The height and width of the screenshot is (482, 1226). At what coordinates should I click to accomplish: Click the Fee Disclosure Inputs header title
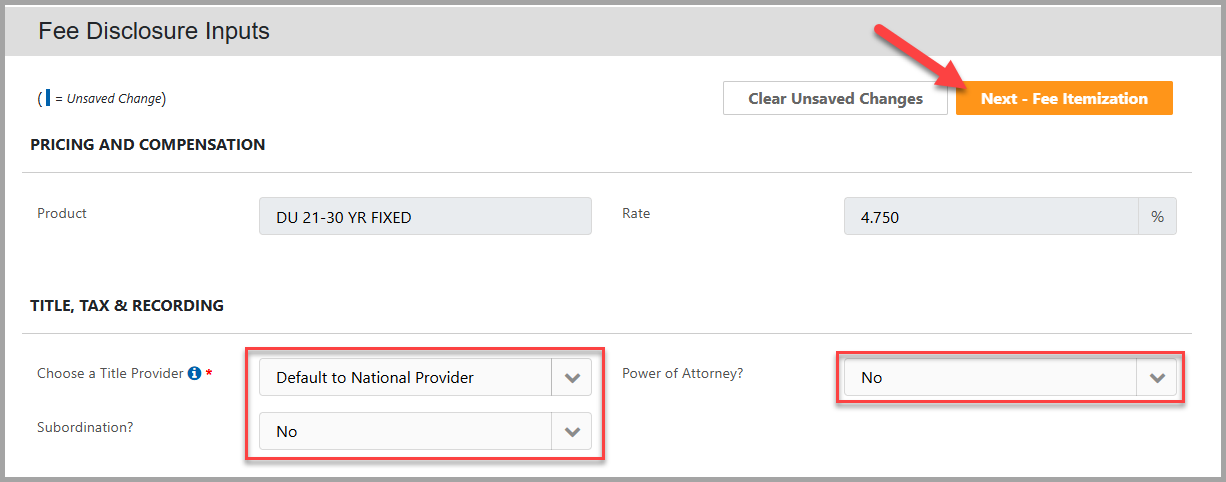pyautogui.click(x=154, y=31)
